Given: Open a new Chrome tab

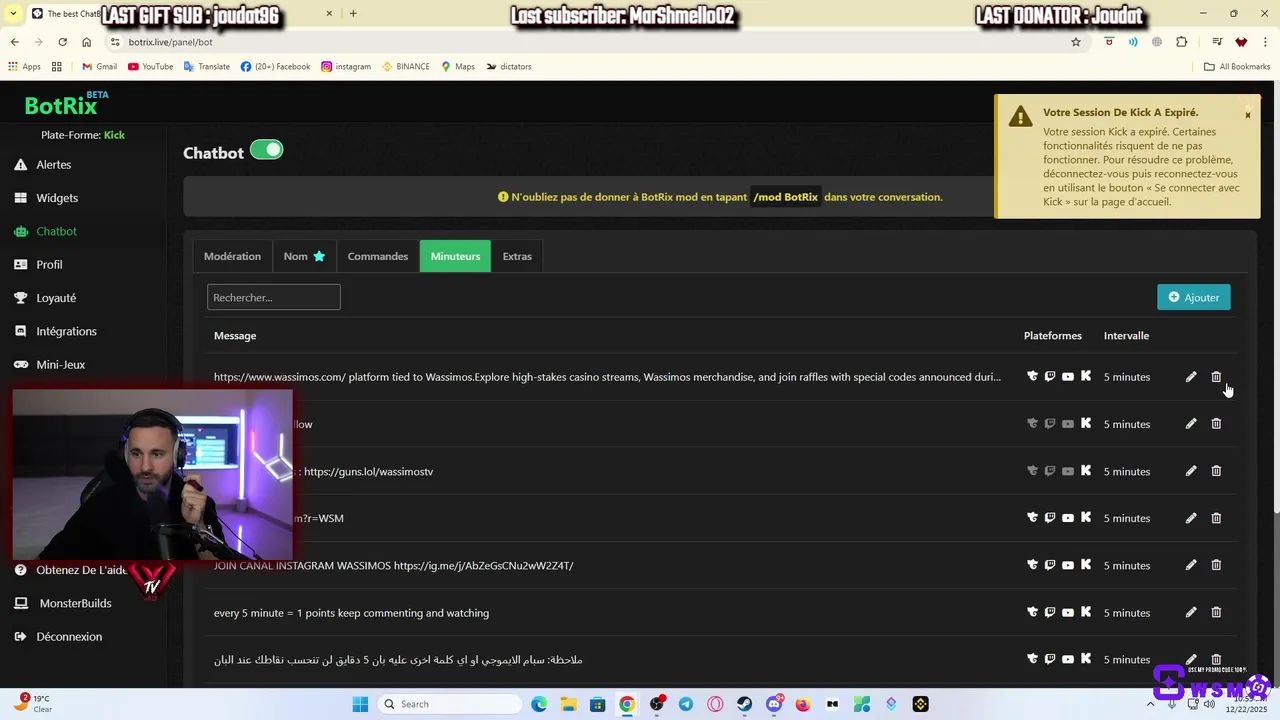Looking at the screenshot, I should pos(353,14).
